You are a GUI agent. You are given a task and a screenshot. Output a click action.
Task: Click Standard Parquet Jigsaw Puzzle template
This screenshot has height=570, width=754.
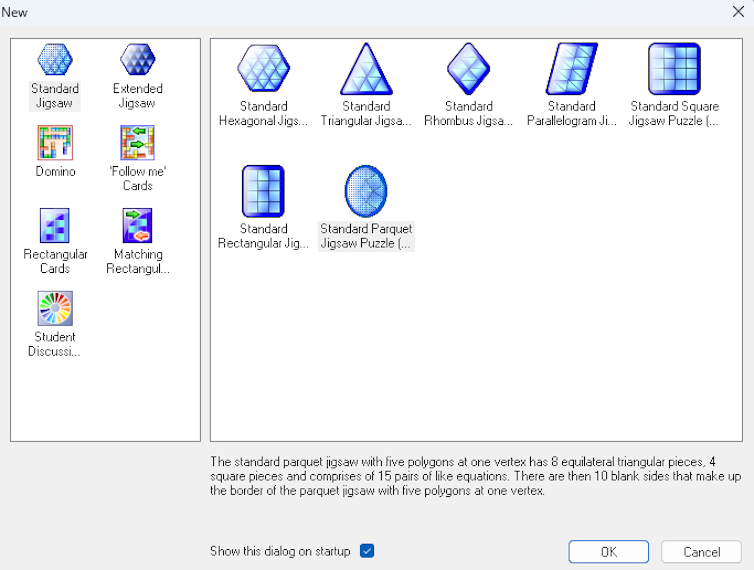(x=366, y=192)
